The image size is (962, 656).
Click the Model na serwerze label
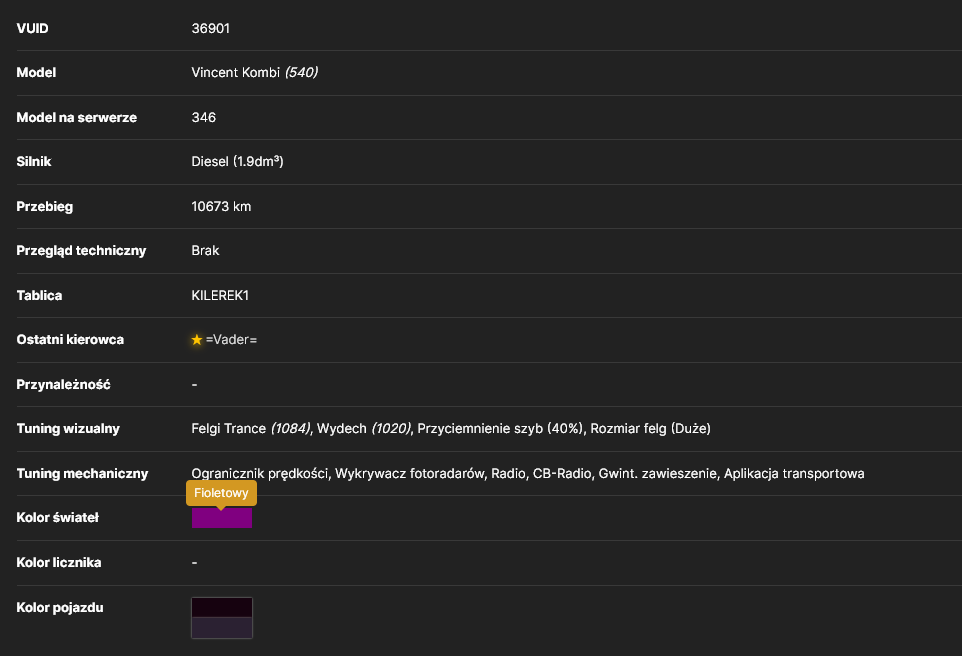click(77, 117)
